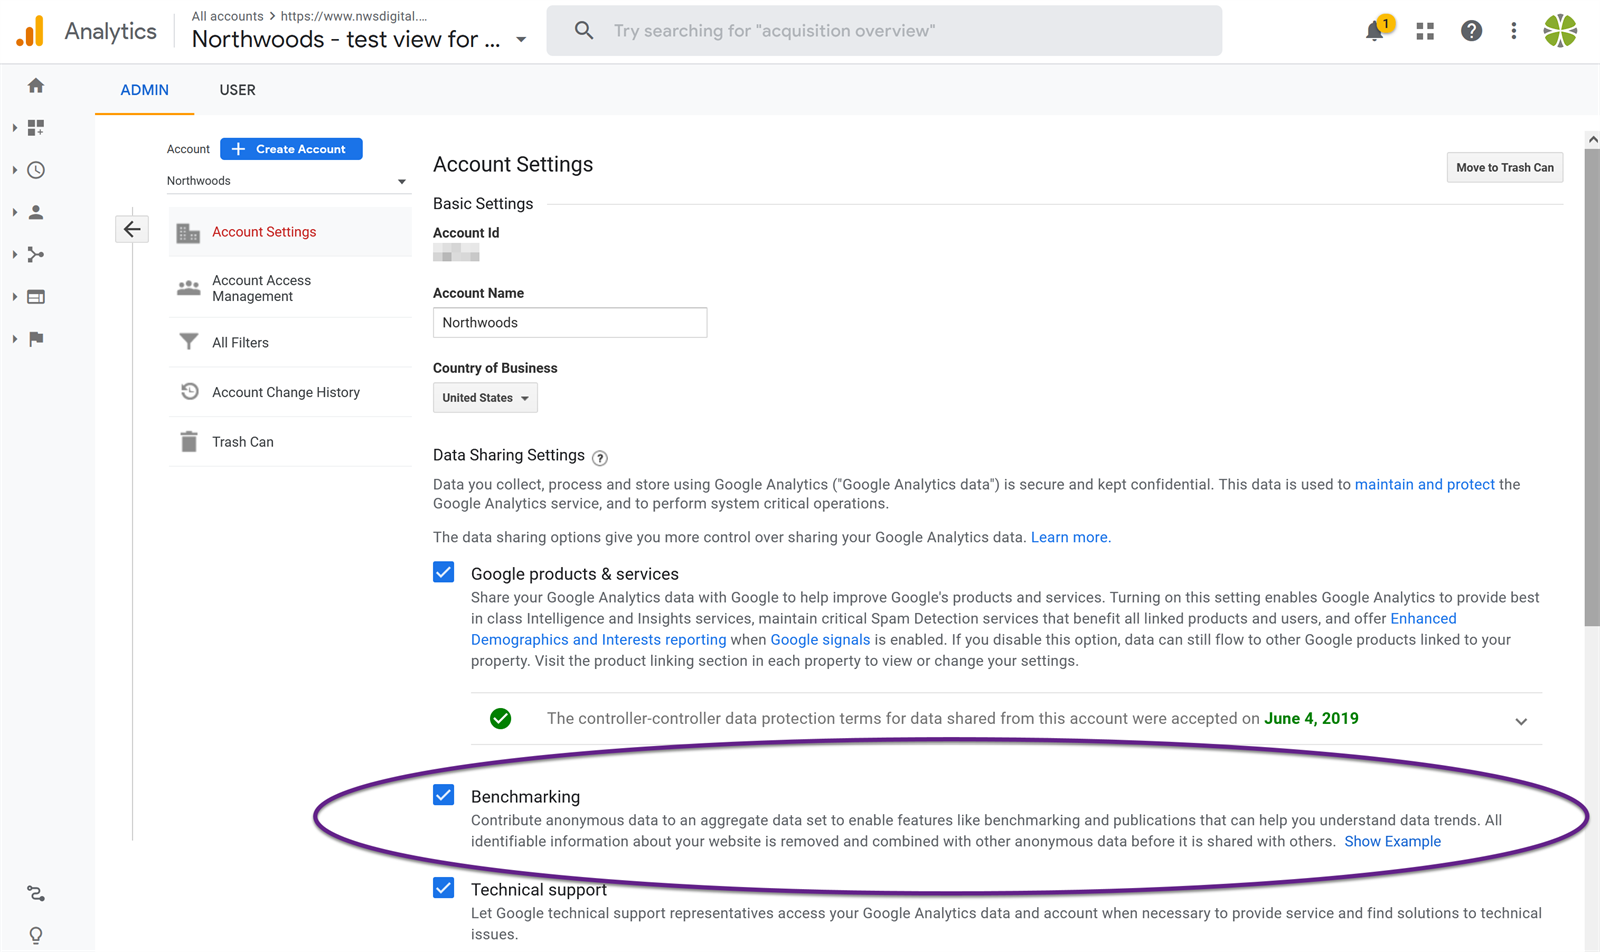Expand Acquisition sidebar arrow
The image size is (1600, 952).
point(14,254)
